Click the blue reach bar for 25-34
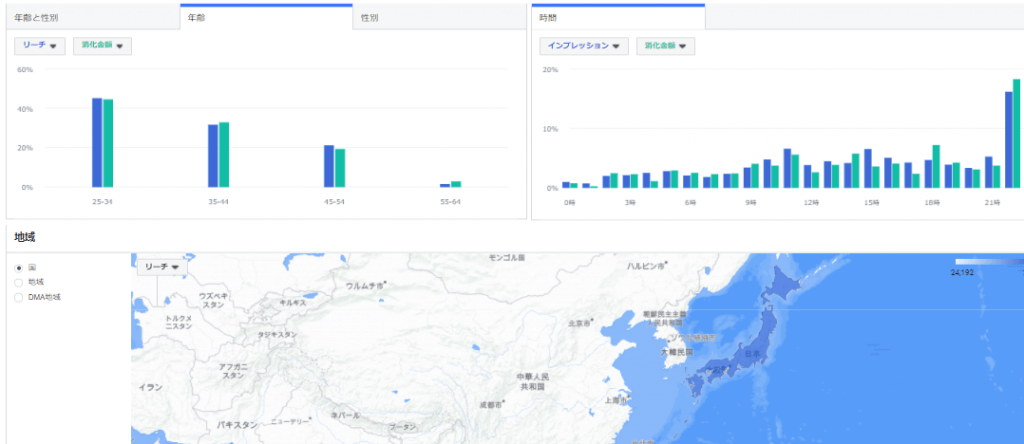 pos(97,142)
